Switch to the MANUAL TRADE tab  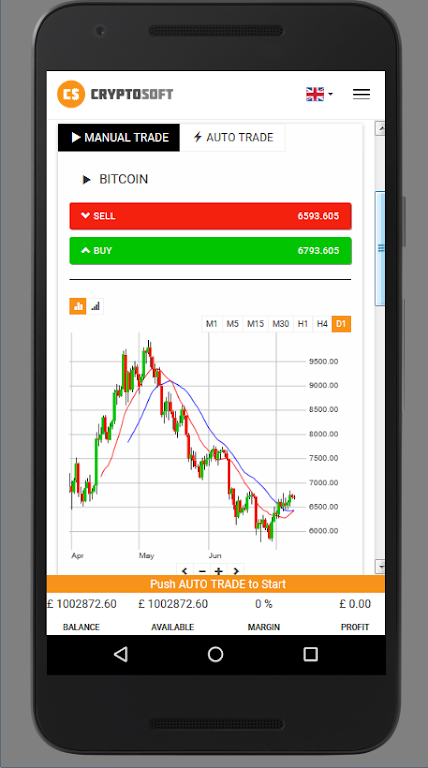pyautogui.click(x=119, y=138)
